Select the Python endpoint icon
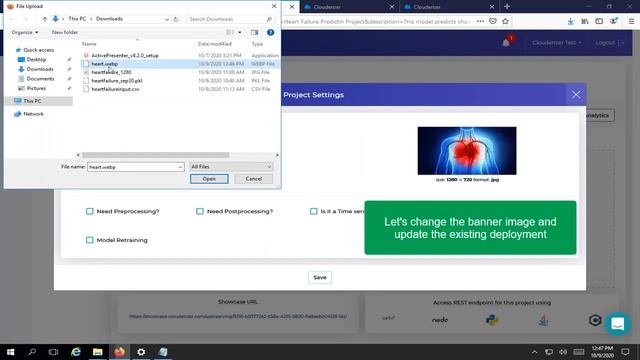The height and width of the screenshot is (360, 640). point(492,320)
